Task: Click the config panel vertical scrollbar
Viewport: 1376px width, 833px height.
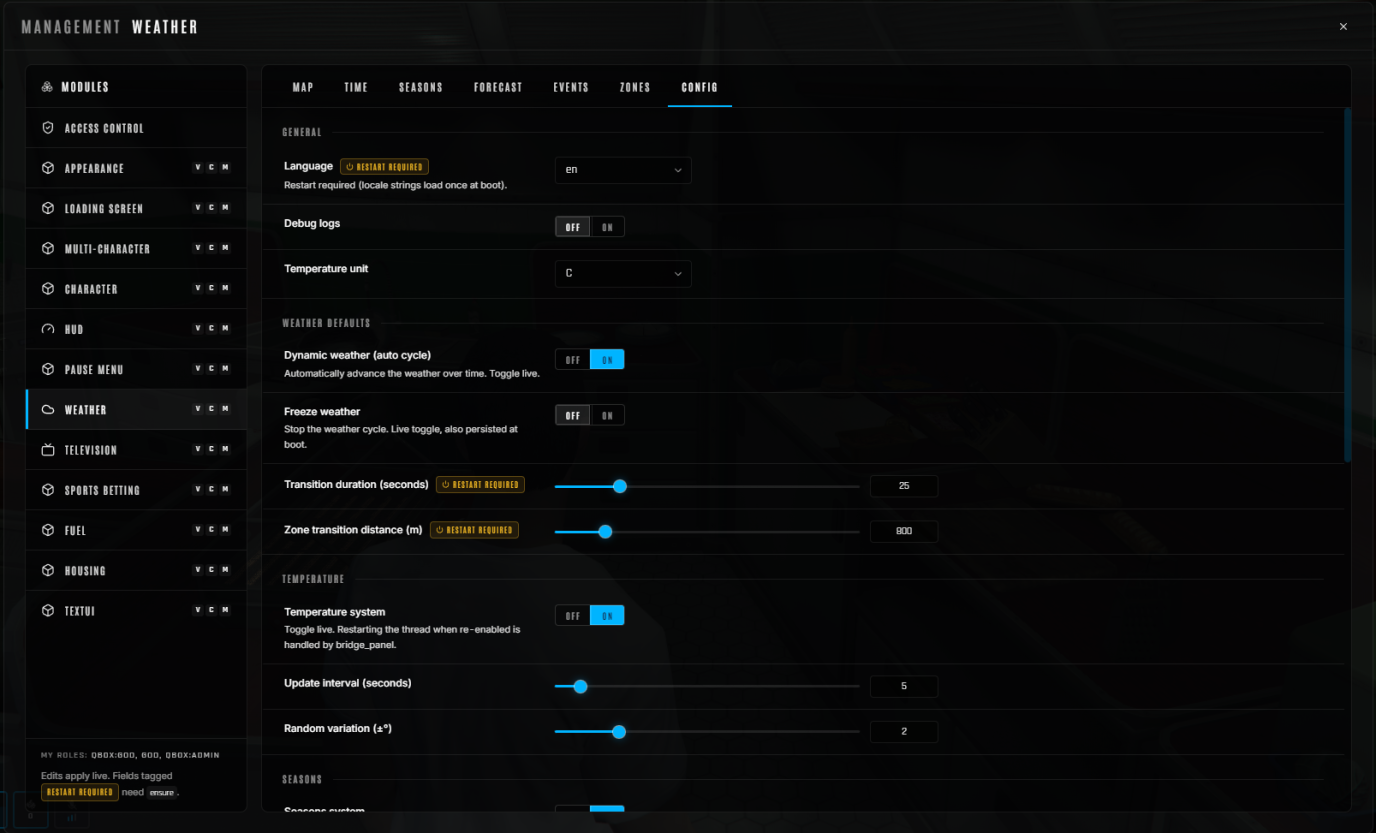Action: [1347, 285]
